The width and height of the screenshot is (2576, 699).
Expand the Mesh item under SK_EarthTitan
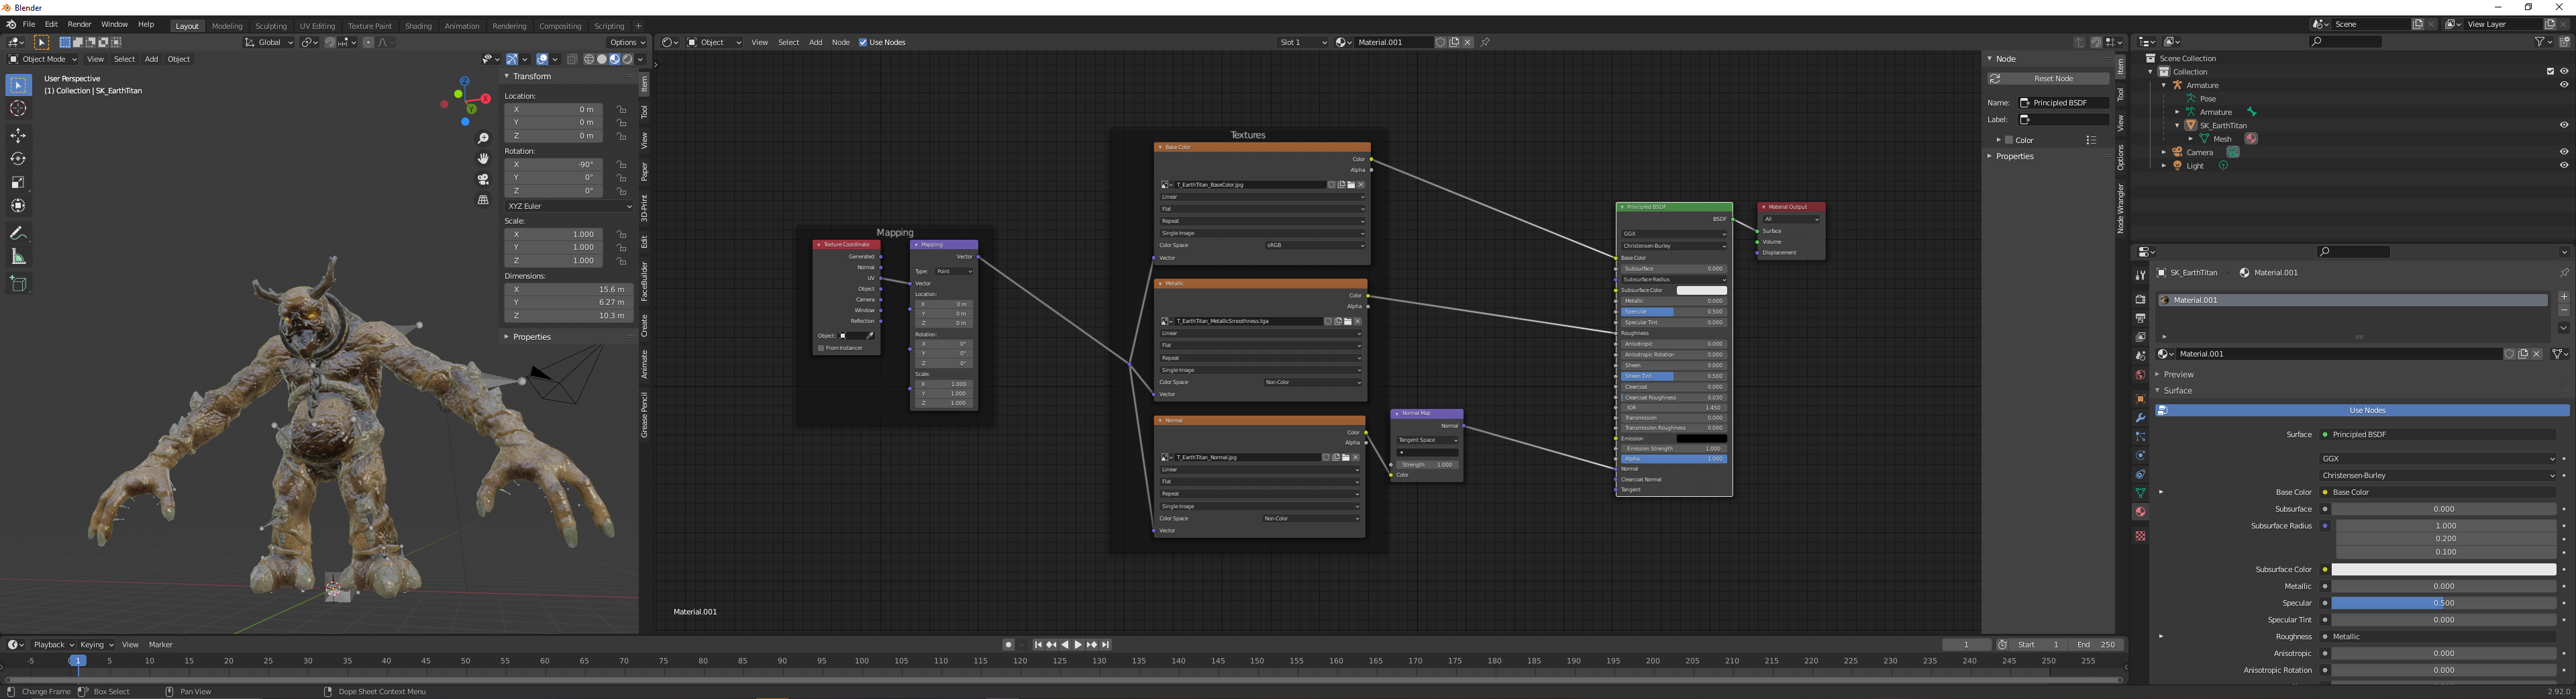click(2191, 139)
